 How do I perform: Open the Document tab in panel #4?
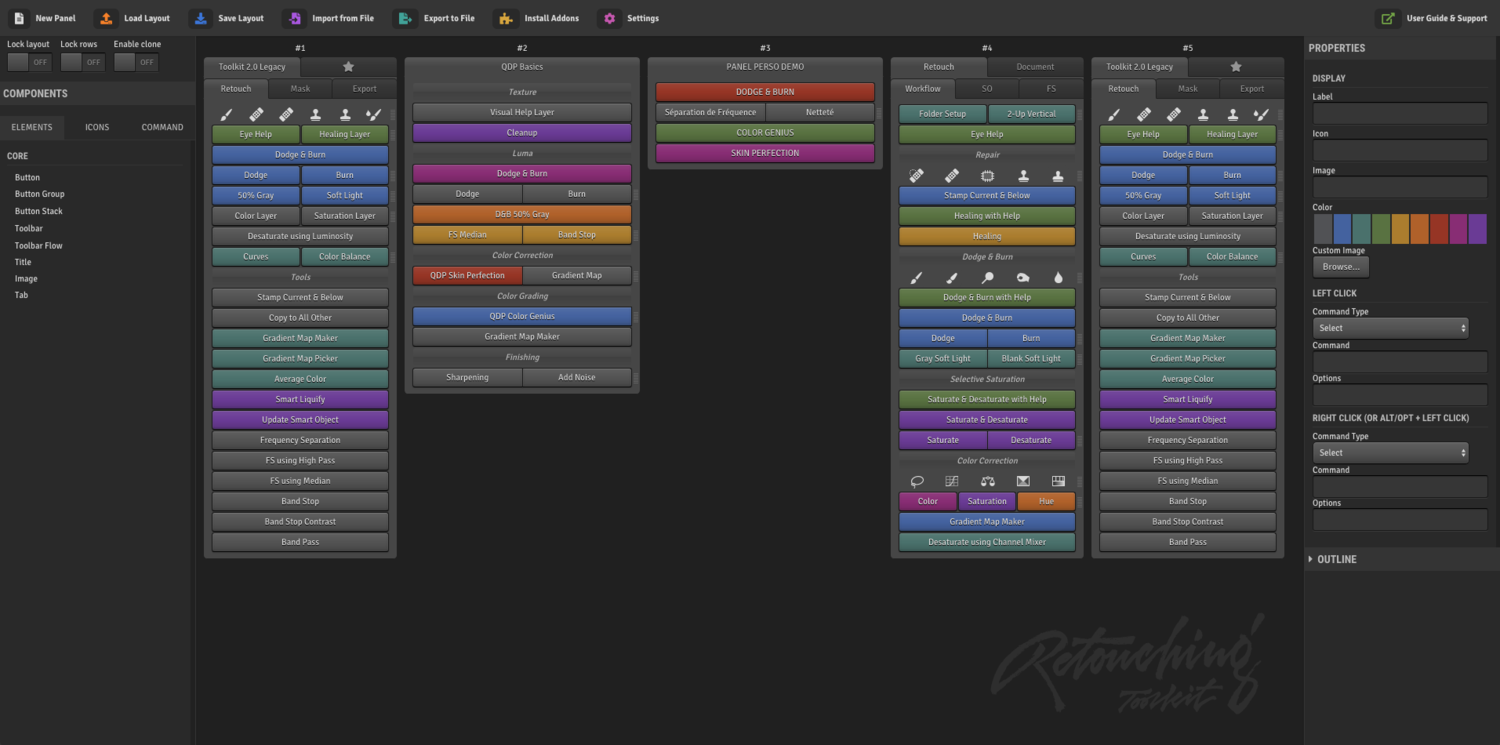pyautogui.click(x=1035, y=67)
